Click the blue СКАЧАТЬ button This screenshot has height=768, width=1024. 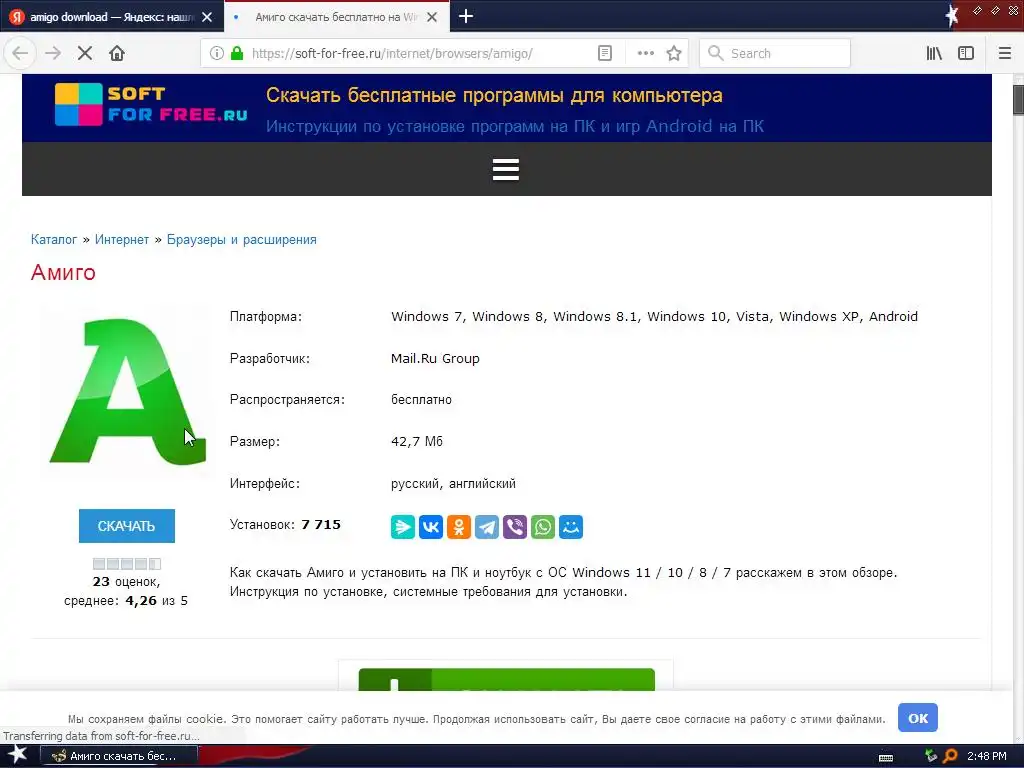[x=127, y=526]
